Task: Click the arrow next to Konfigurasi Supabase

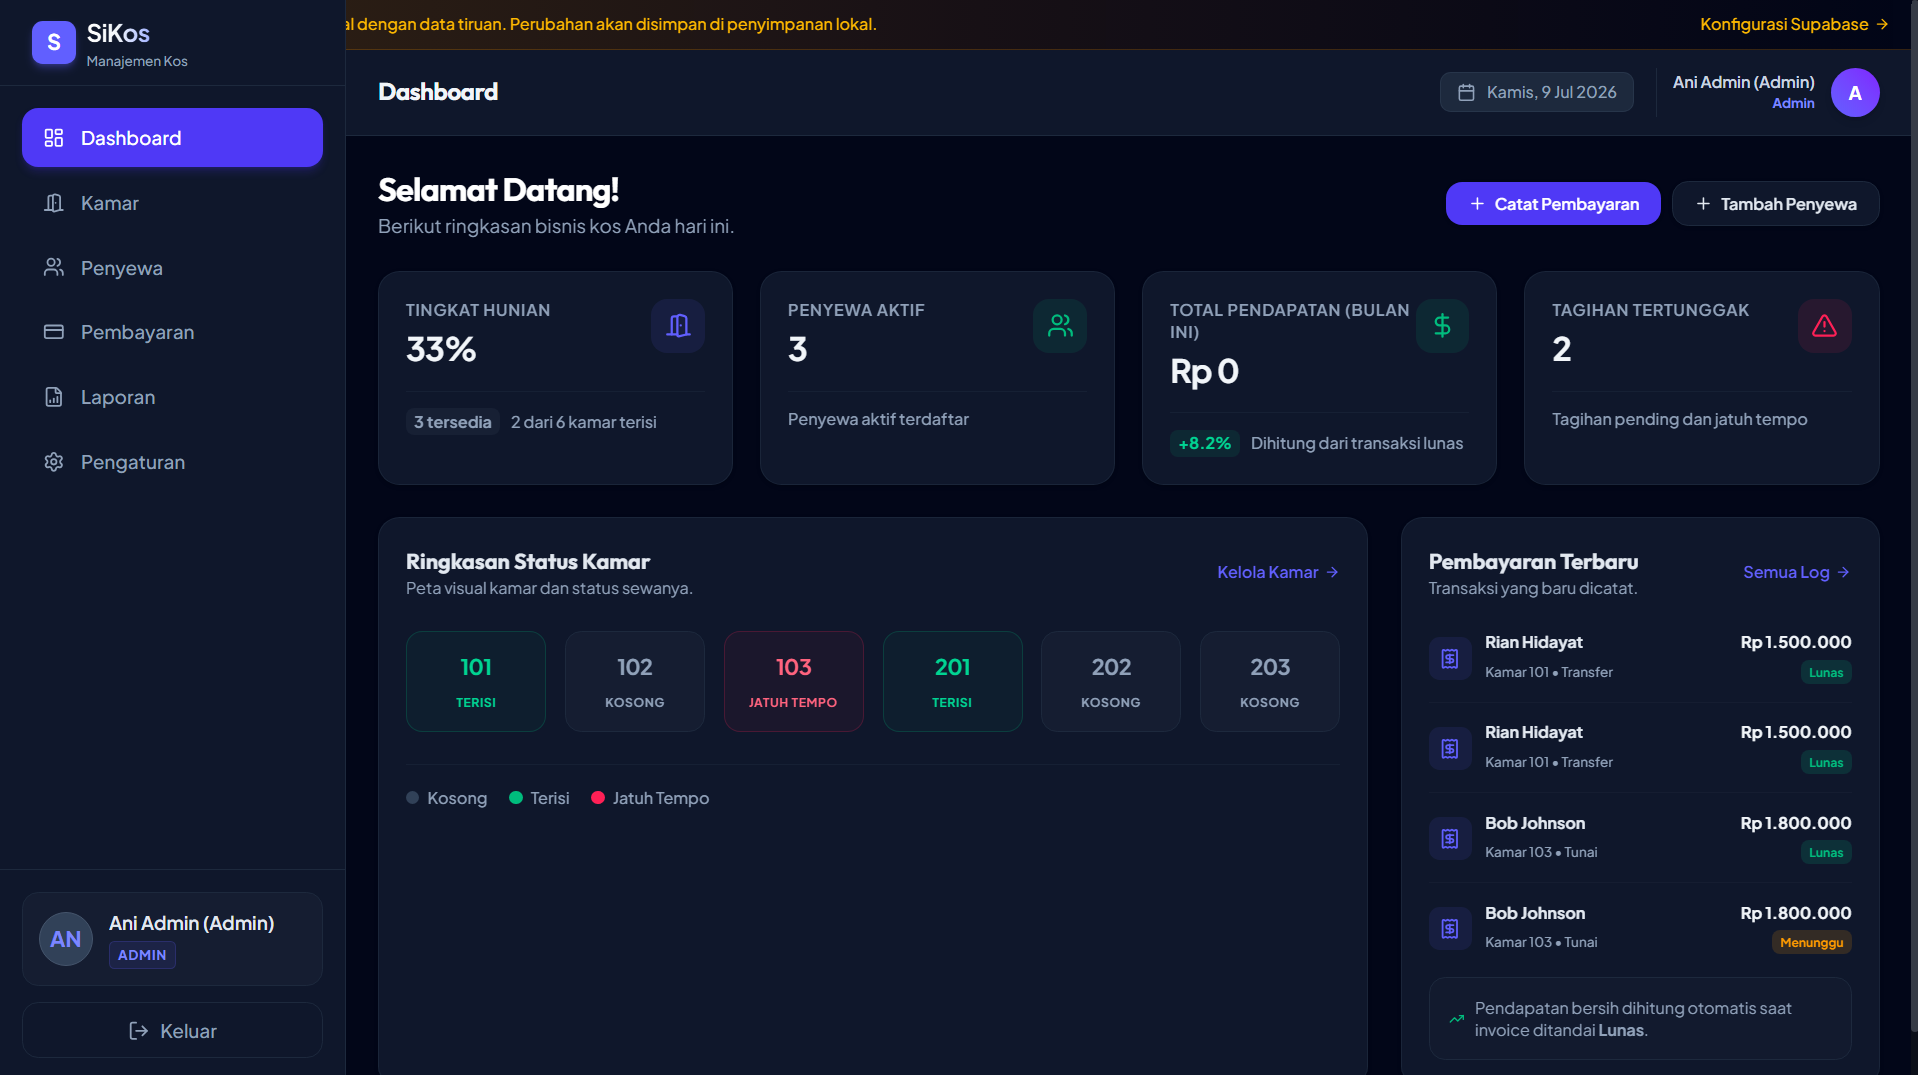Action: [x=1883, y=24]
